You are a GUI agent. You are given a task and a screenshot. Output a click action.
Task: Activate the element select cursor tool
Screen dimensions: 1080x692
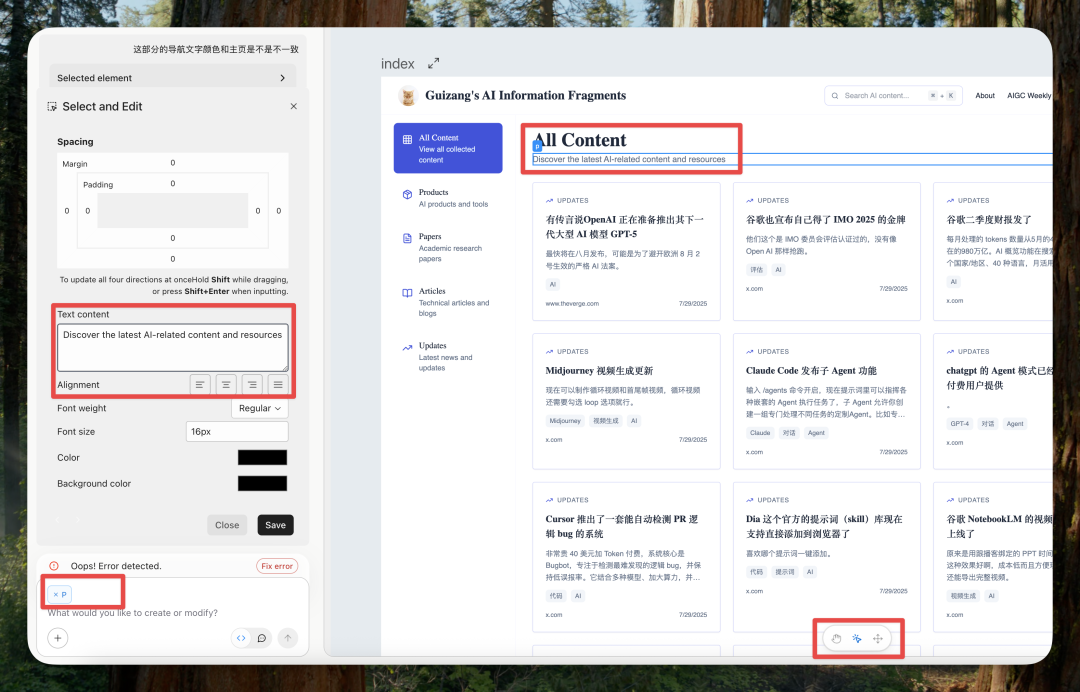(857, 638)
